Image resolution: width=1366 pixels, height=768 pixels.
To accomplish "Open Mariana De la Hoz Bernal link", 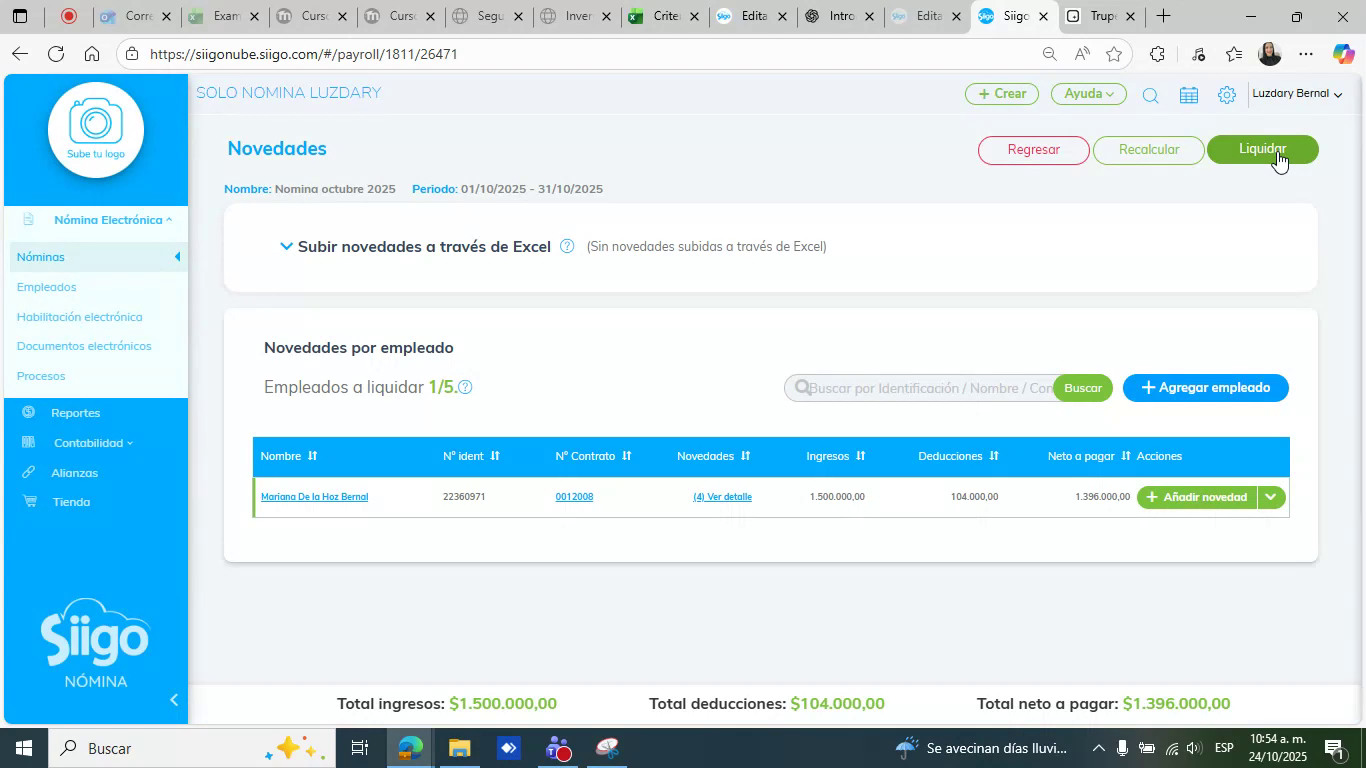I will (314, 497).
